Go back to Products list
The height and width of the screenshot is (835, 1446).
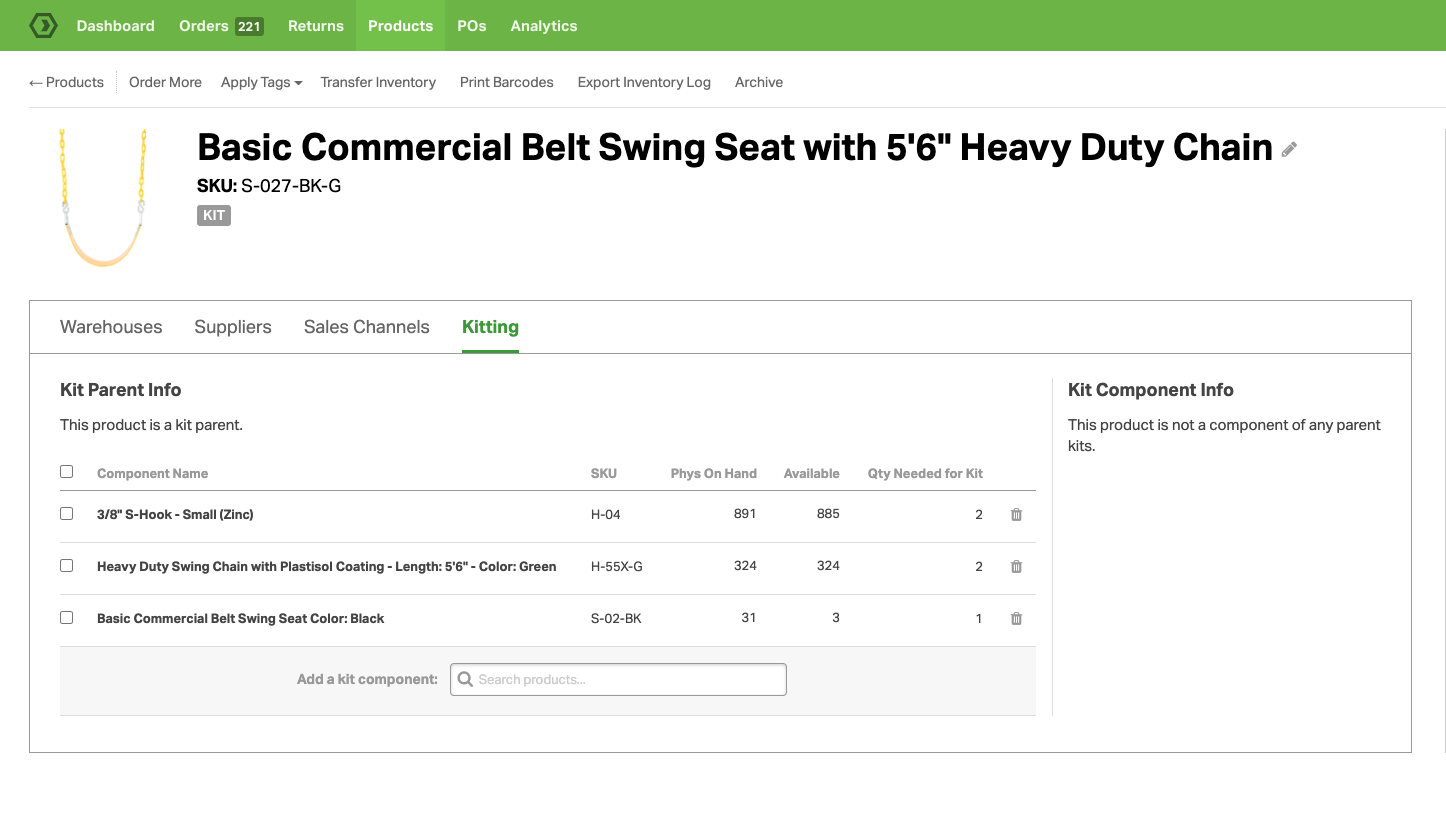click(67, 83)
